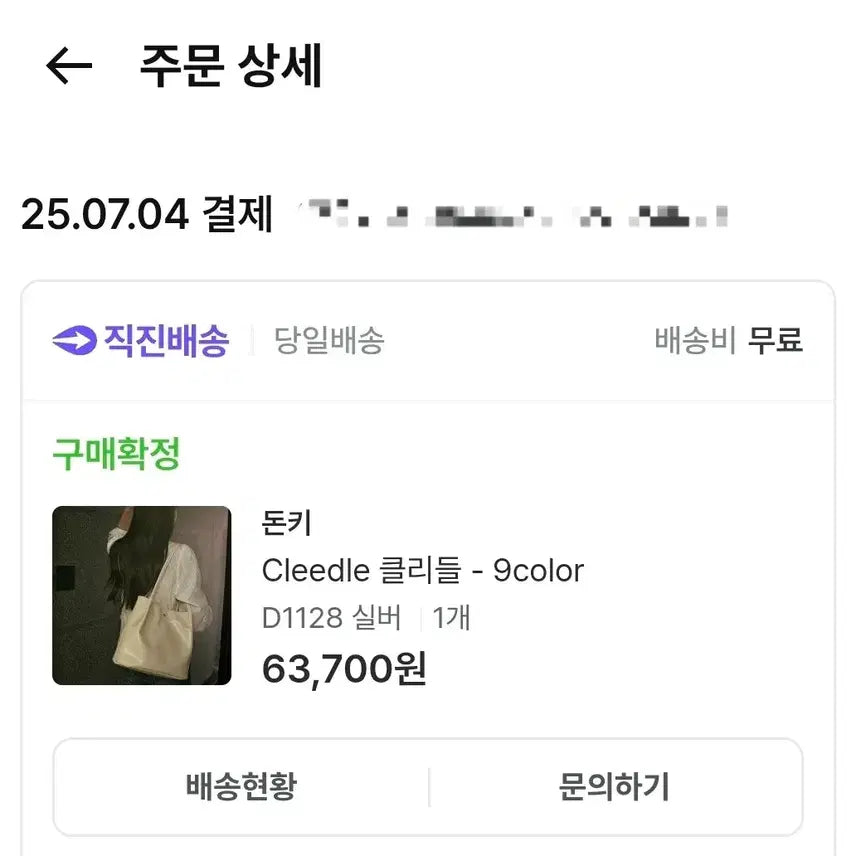Screen dimensions: 856x856
Task: Click the divider between 배송현황 and 문의하기
Action: click(x=429, y=787)
